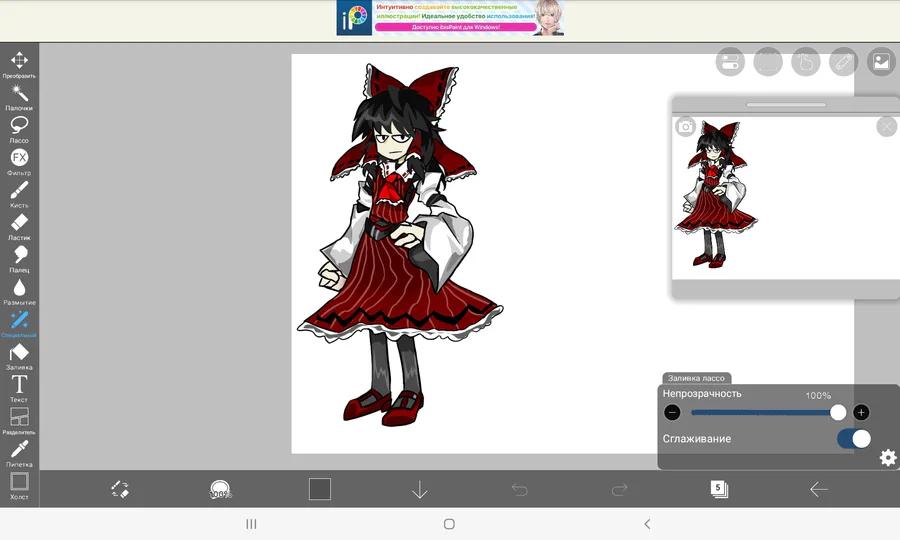Select the Bucket fill (Заливка) tool

click(x=19, y=356)
